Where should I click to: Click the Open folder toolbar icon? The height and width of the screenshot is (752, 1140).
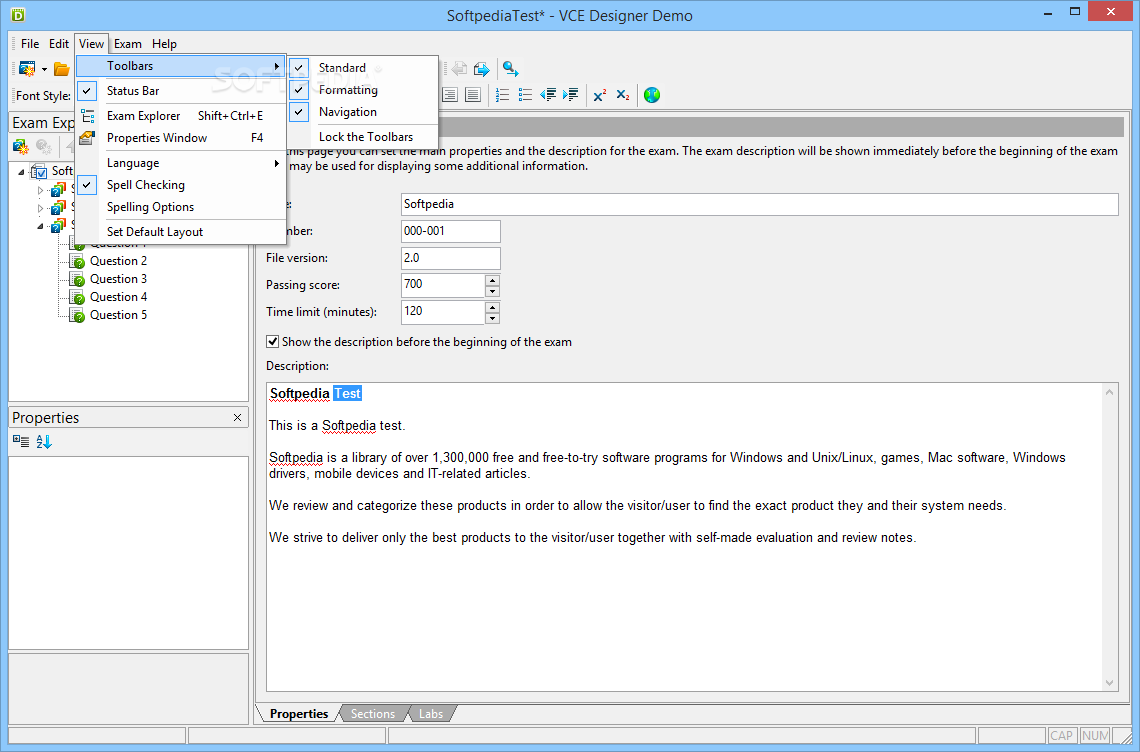[x=63, y=69]
